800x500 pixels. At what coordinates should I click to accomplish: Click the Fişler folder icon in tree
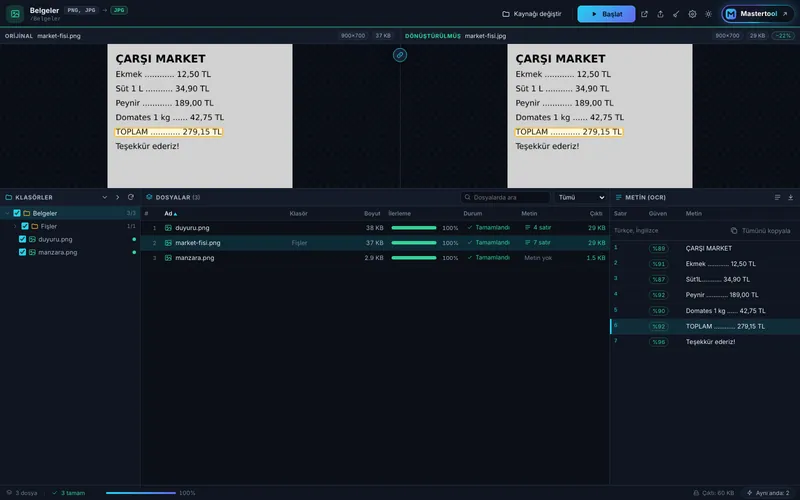(35, 226)
